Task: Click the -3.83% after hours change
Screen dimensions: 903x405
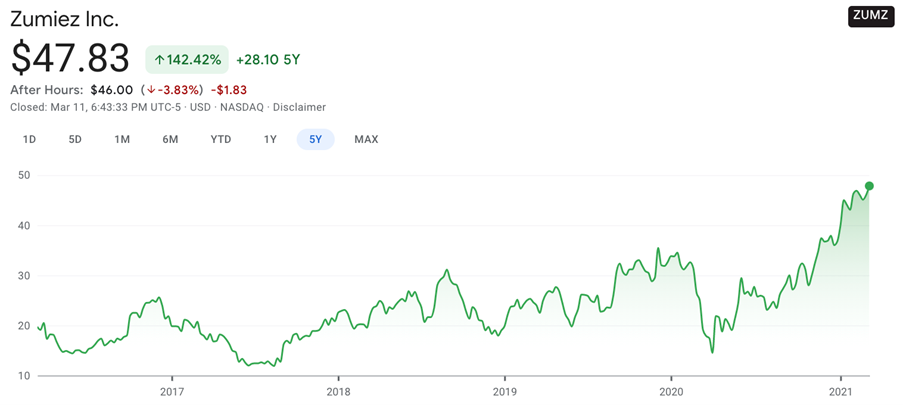Action: pyautogui.click(x=172, y=90)
